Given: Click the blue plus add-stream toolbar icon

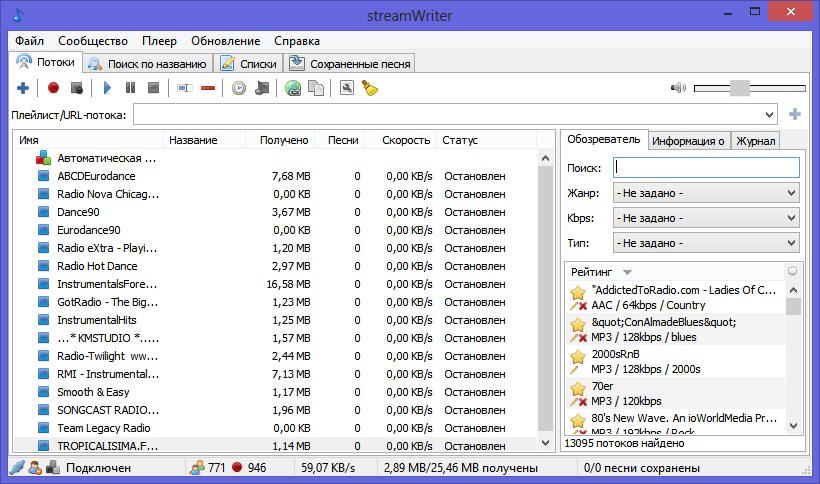Looking at the screenshot, I should point(22,88).
